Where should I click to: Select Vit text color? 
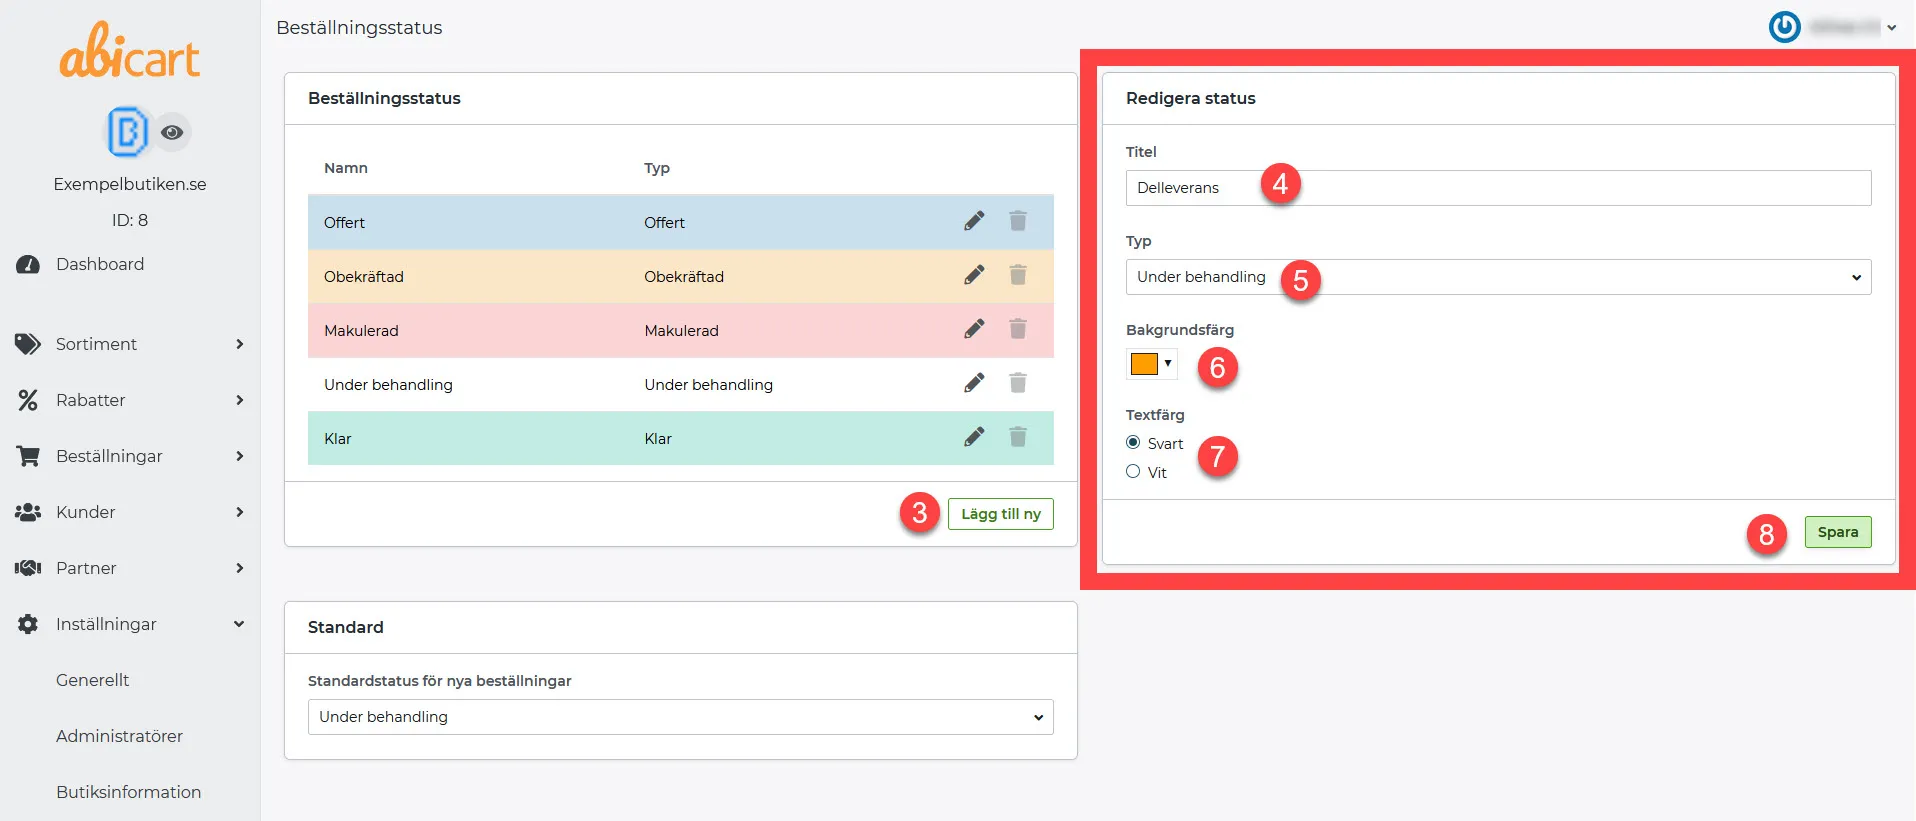tap(1133, 472)
